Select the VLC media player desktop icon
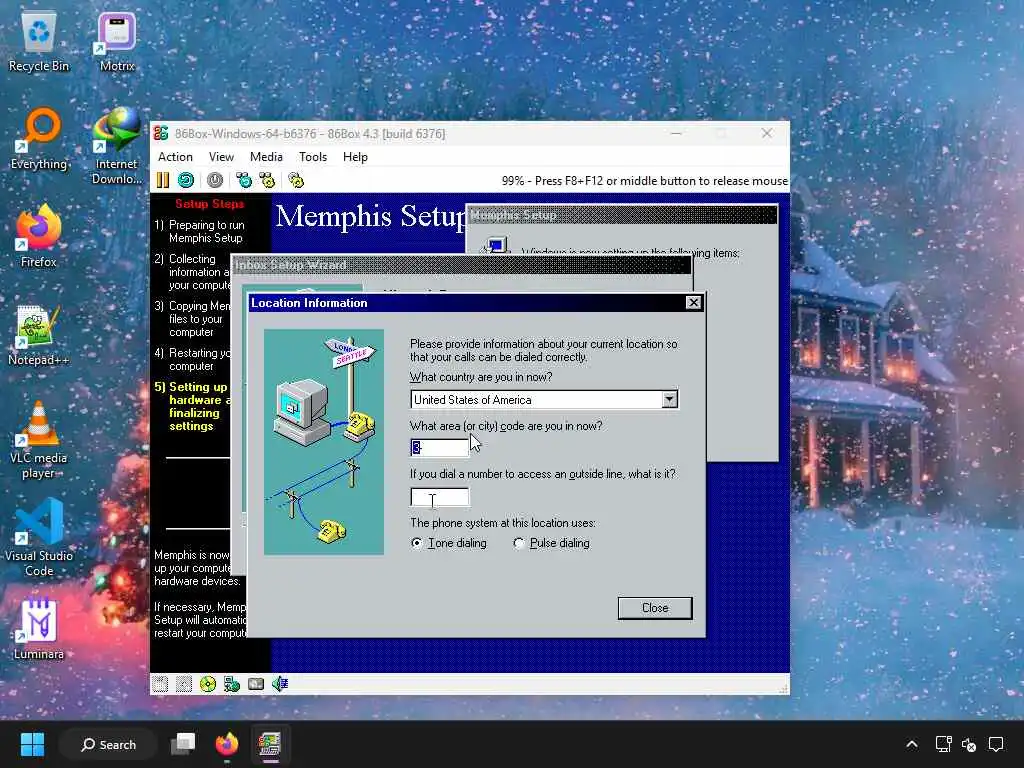This screenshot has height=768, width=1024. tap(39, 441)
